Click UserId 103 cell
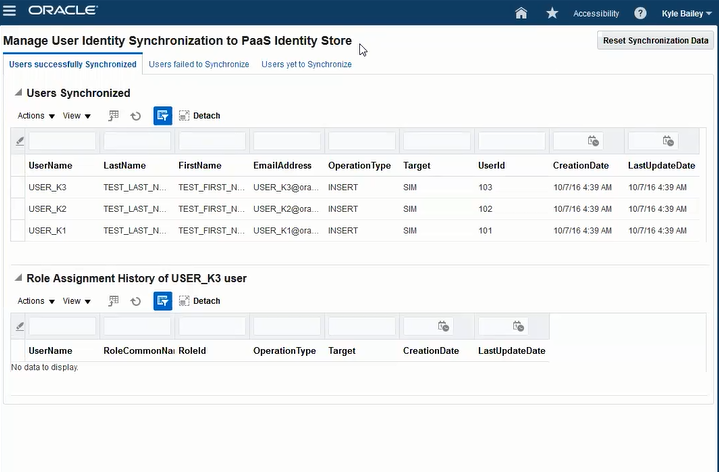This screenshot has height=472, width=719. 485,187
